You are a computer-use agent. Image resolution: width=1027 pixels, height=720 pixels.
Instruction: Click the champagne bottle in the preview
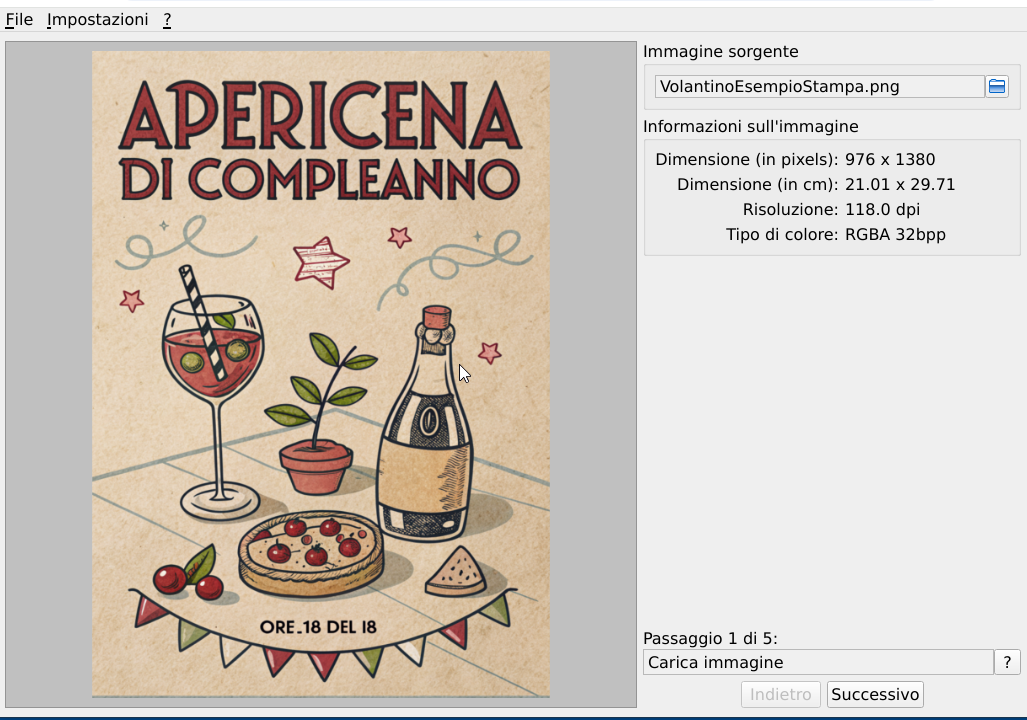pos(427,430)
